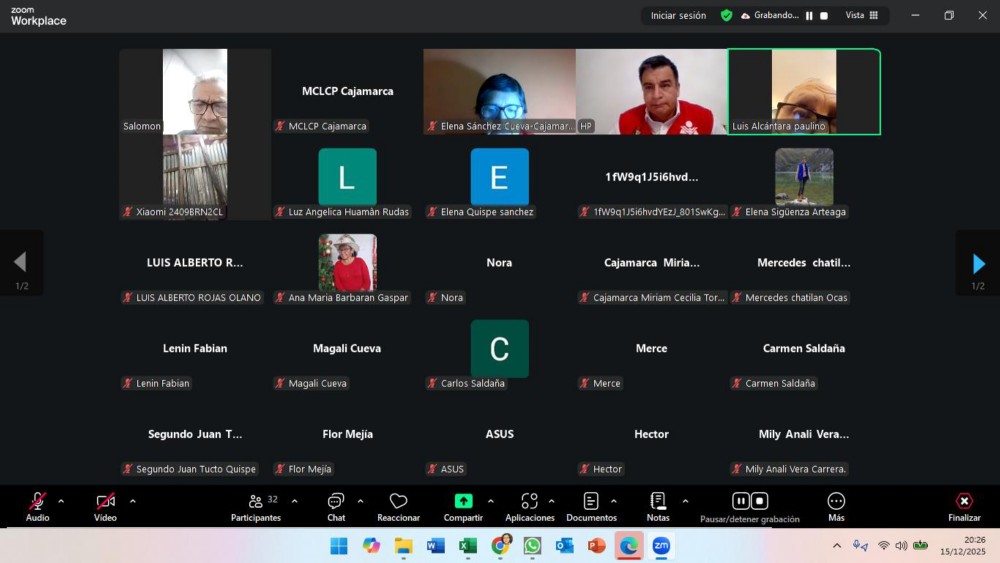
Task: Expand the audio options arrow beside Audio
Action: 61,501
